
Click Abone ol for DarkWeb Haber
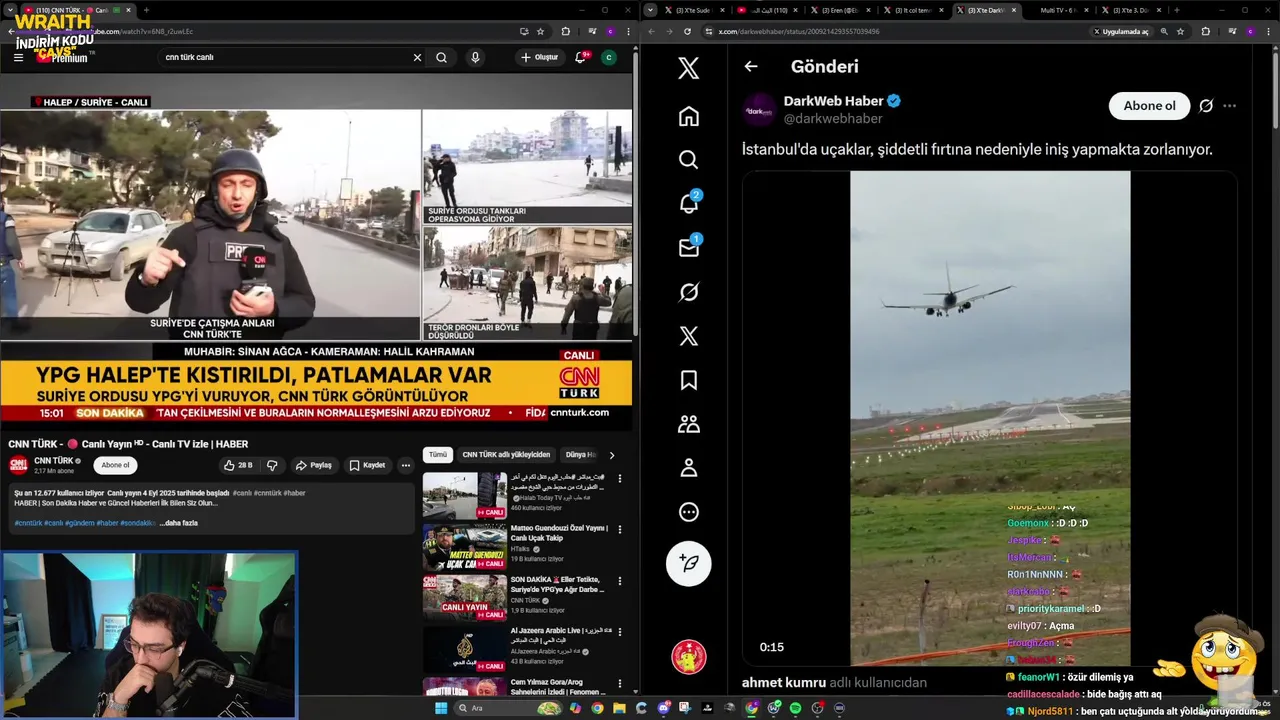tap(1149, 106)
